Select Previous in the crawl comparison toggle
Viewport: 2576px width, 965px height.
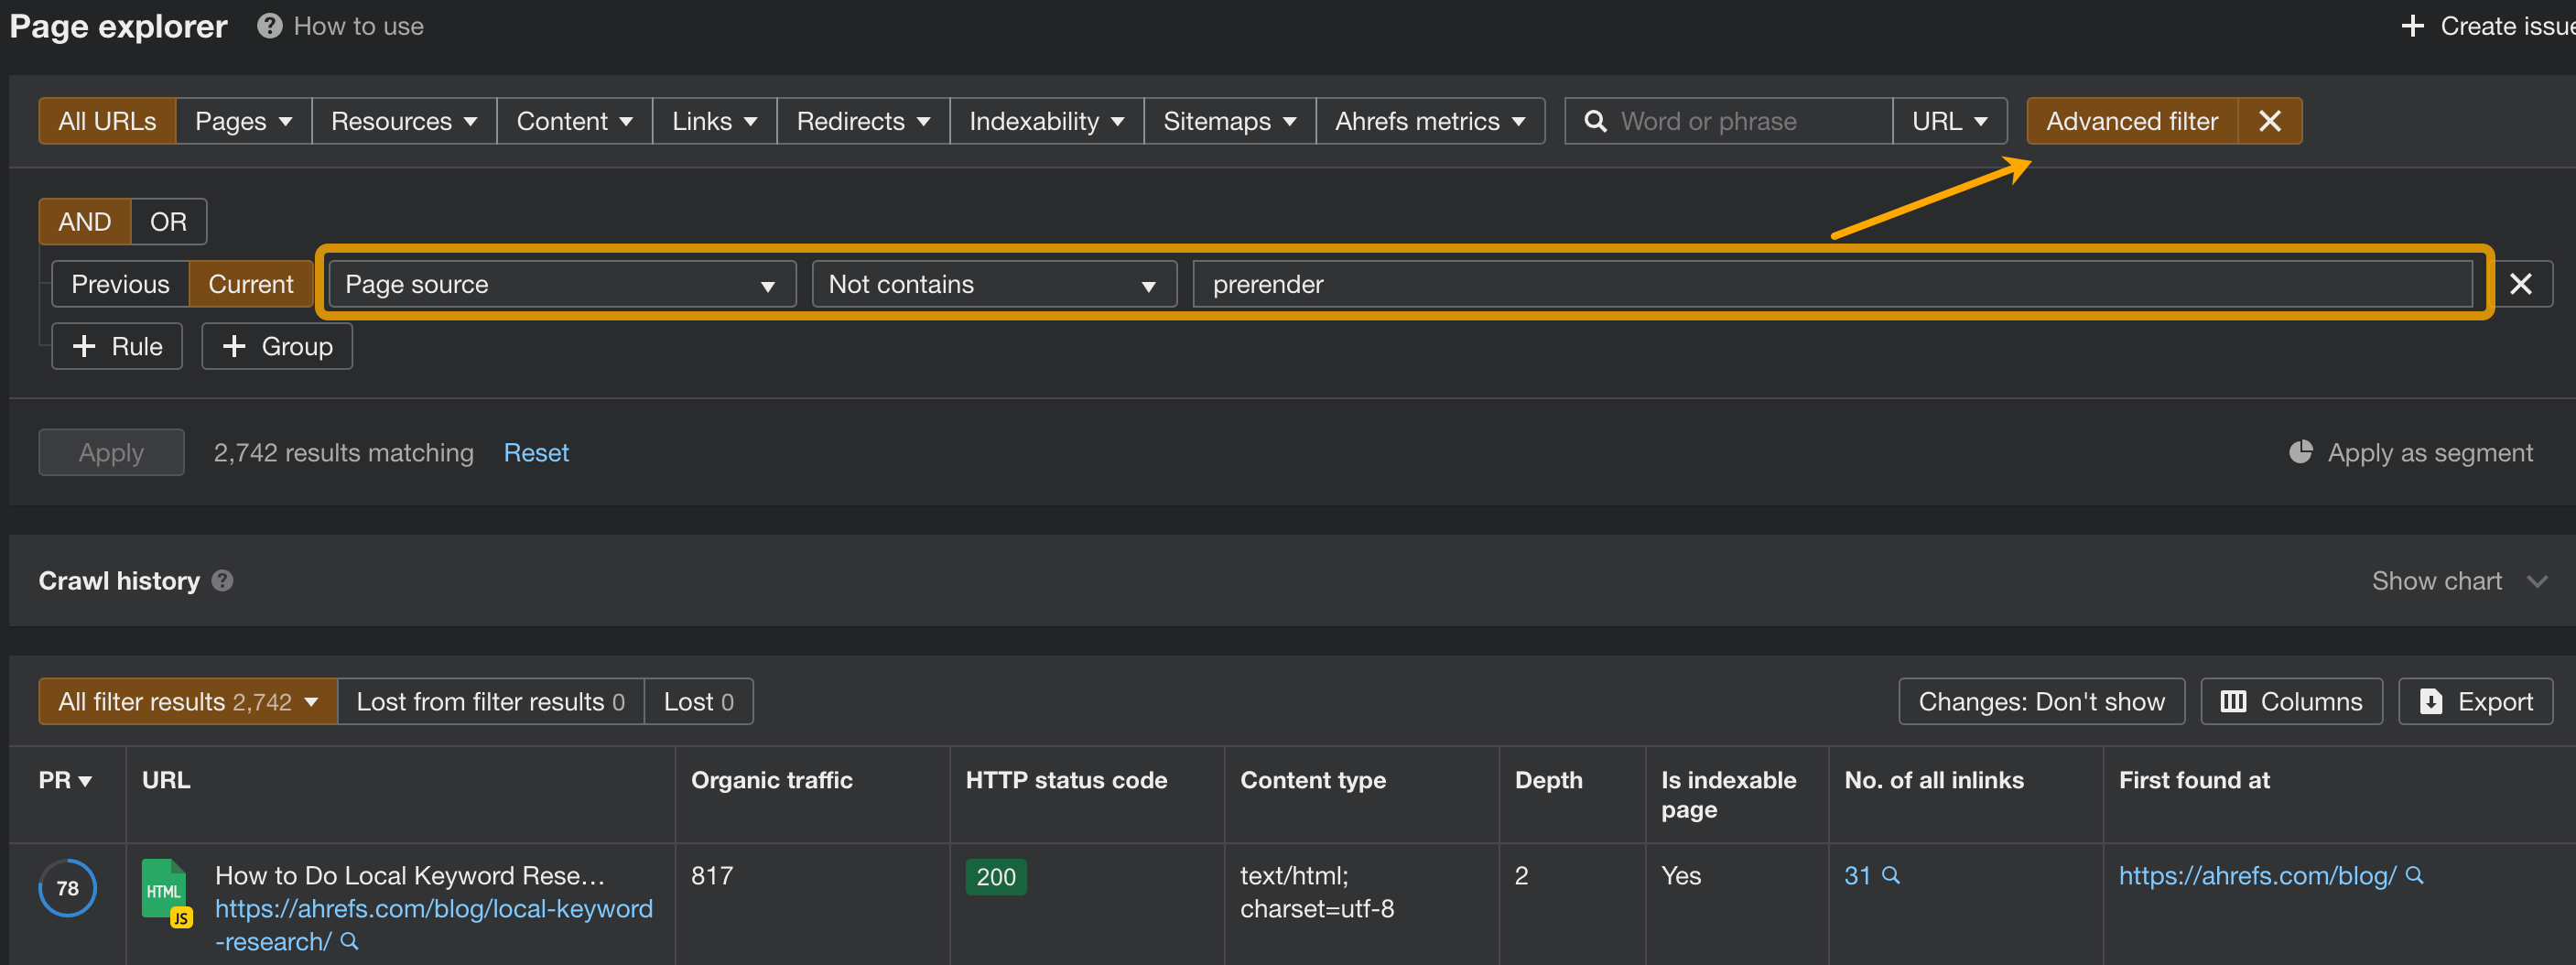[119, 283]
